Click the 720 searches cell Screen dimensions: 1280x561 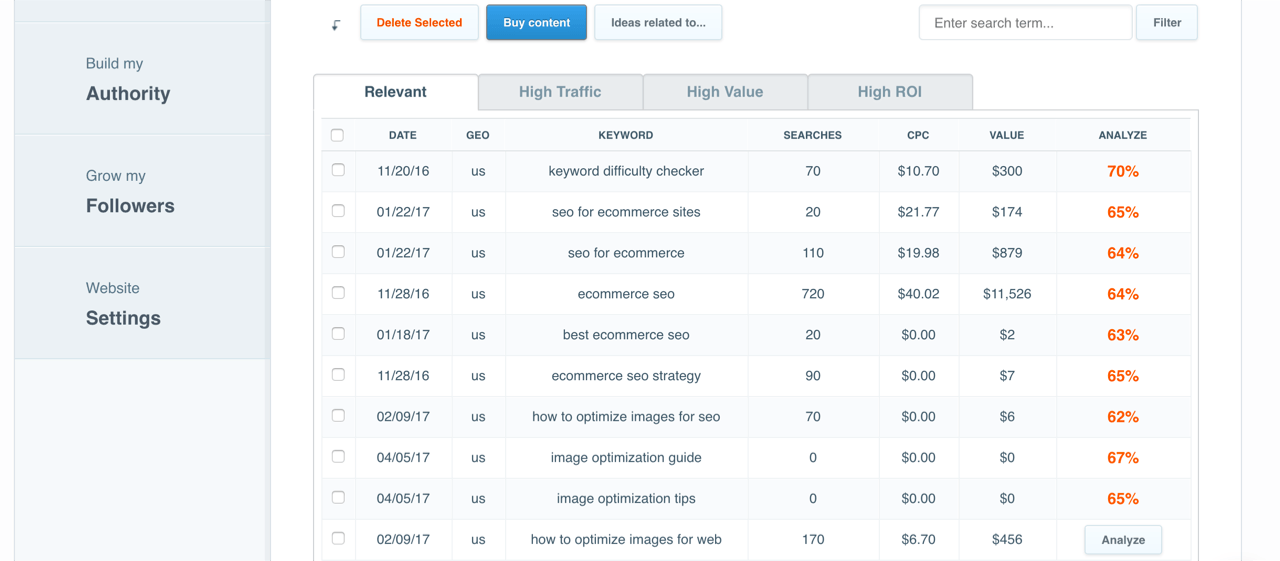point(813,294)
